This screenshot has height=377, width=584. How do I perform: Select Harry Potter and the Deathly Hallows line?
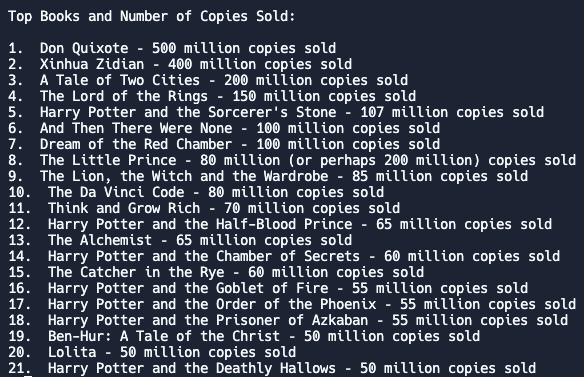[272, 369]
